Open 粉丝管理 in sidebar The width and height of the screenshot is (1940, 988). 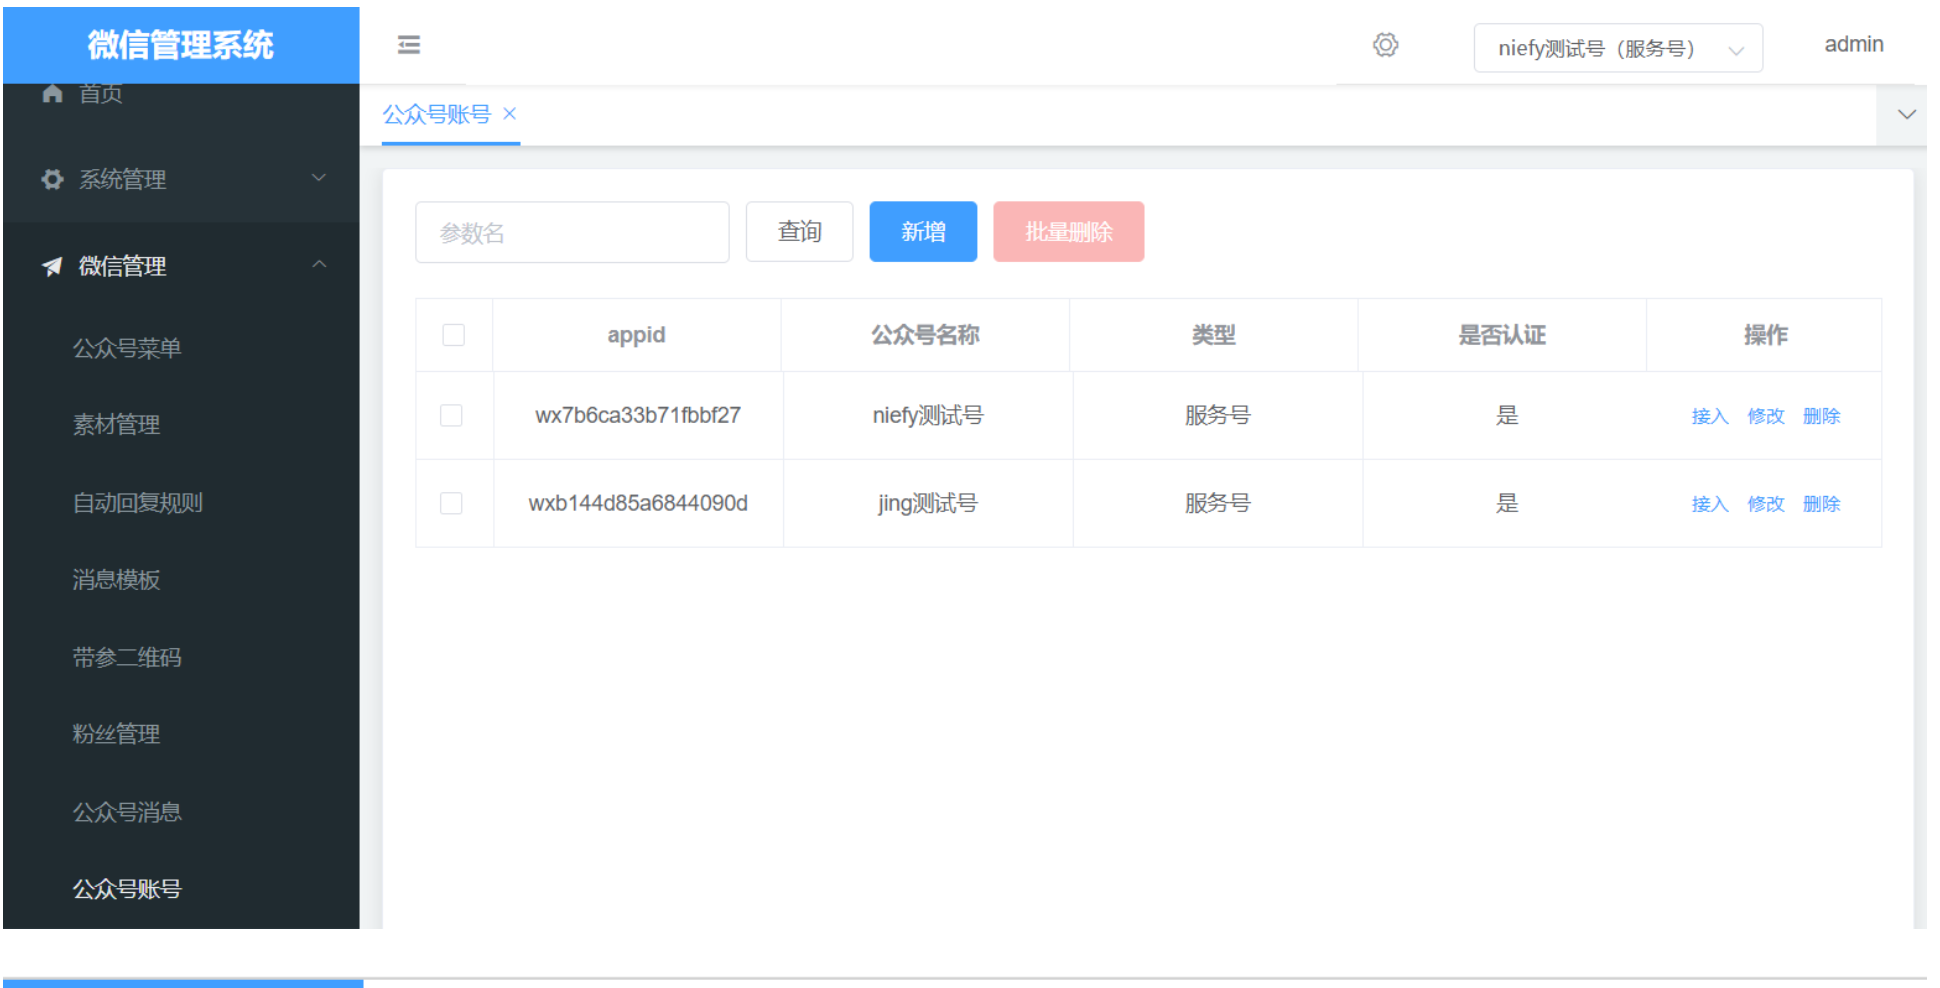tap(116, 734)
